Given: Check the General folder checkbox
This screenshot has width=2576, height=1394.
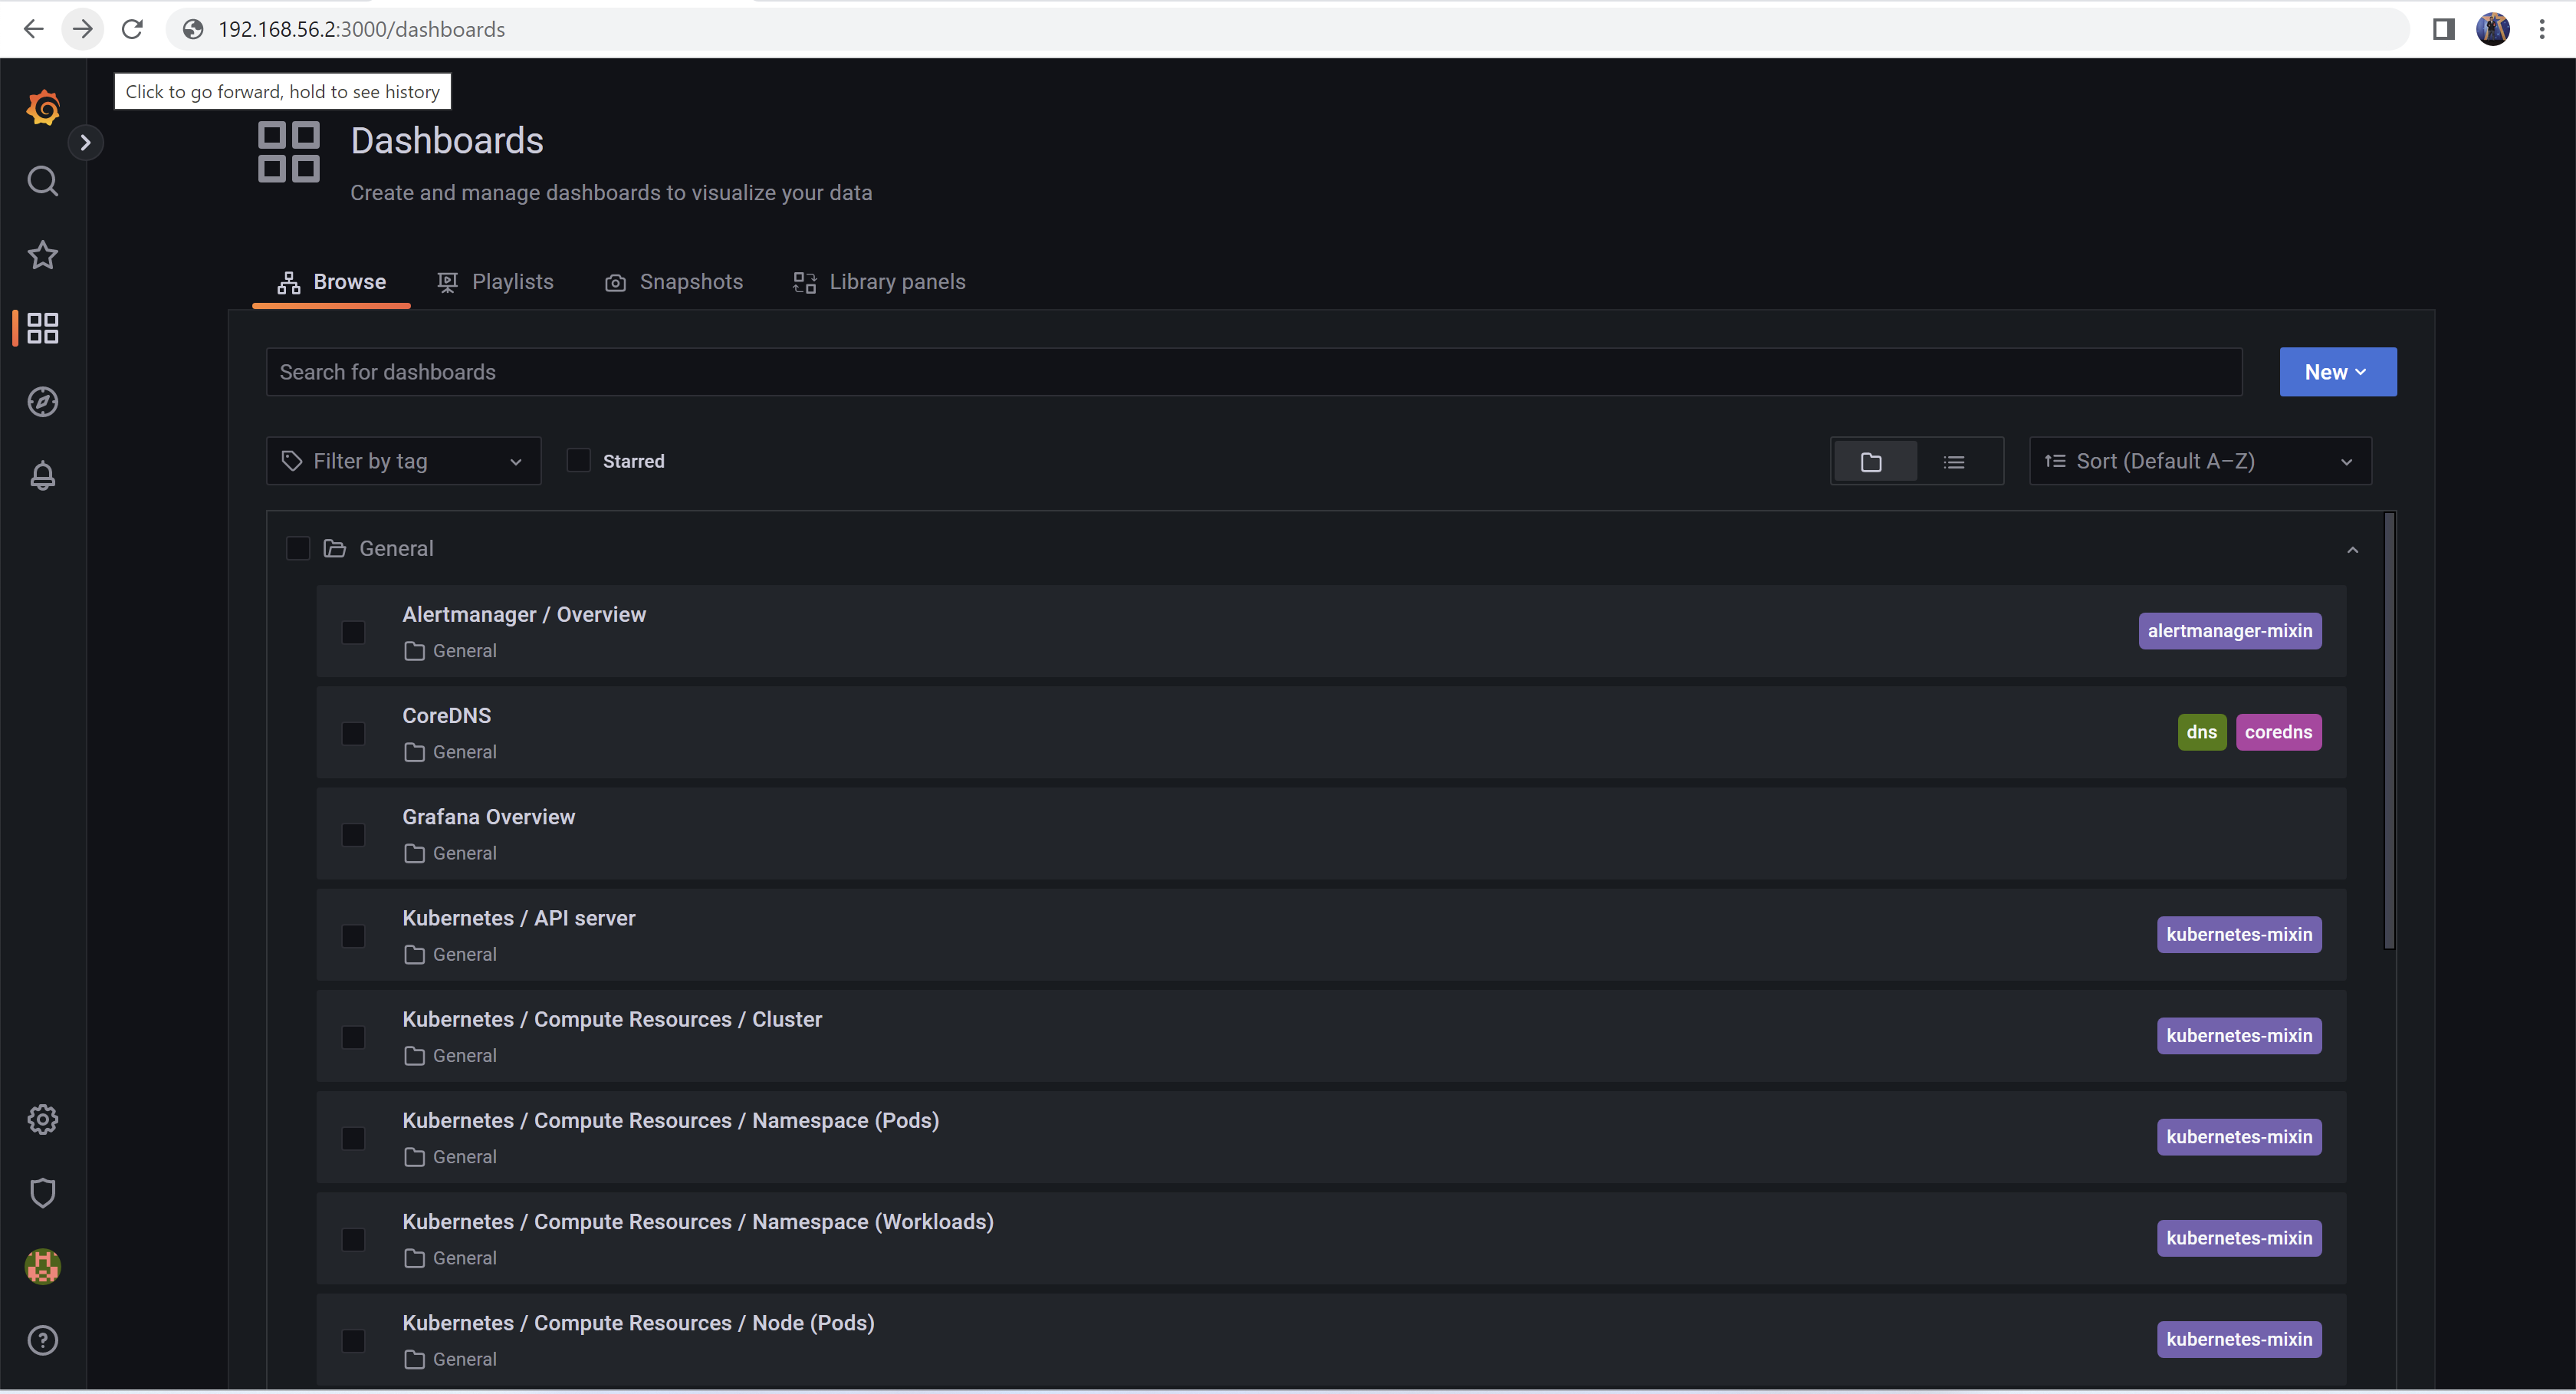Looking at the screenshot, I should point(297,548).
